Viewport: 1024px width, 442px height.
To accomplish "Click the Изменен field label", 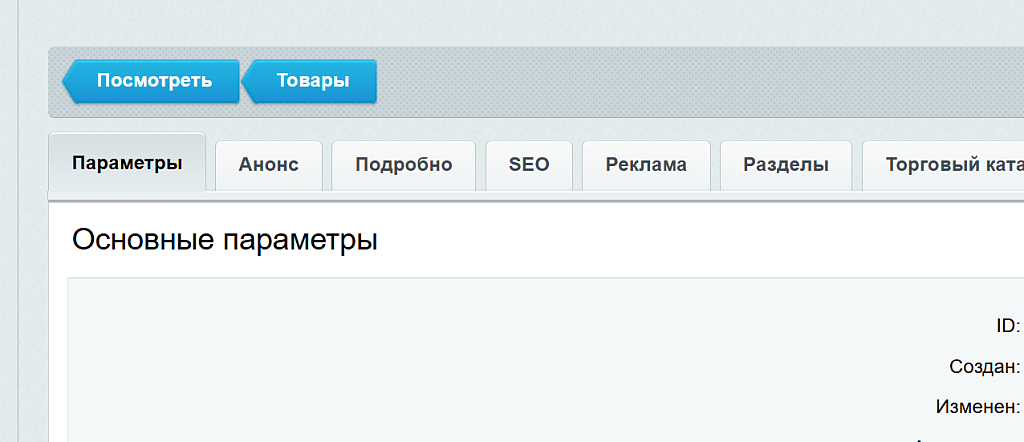I will click(x=977, y=408).
